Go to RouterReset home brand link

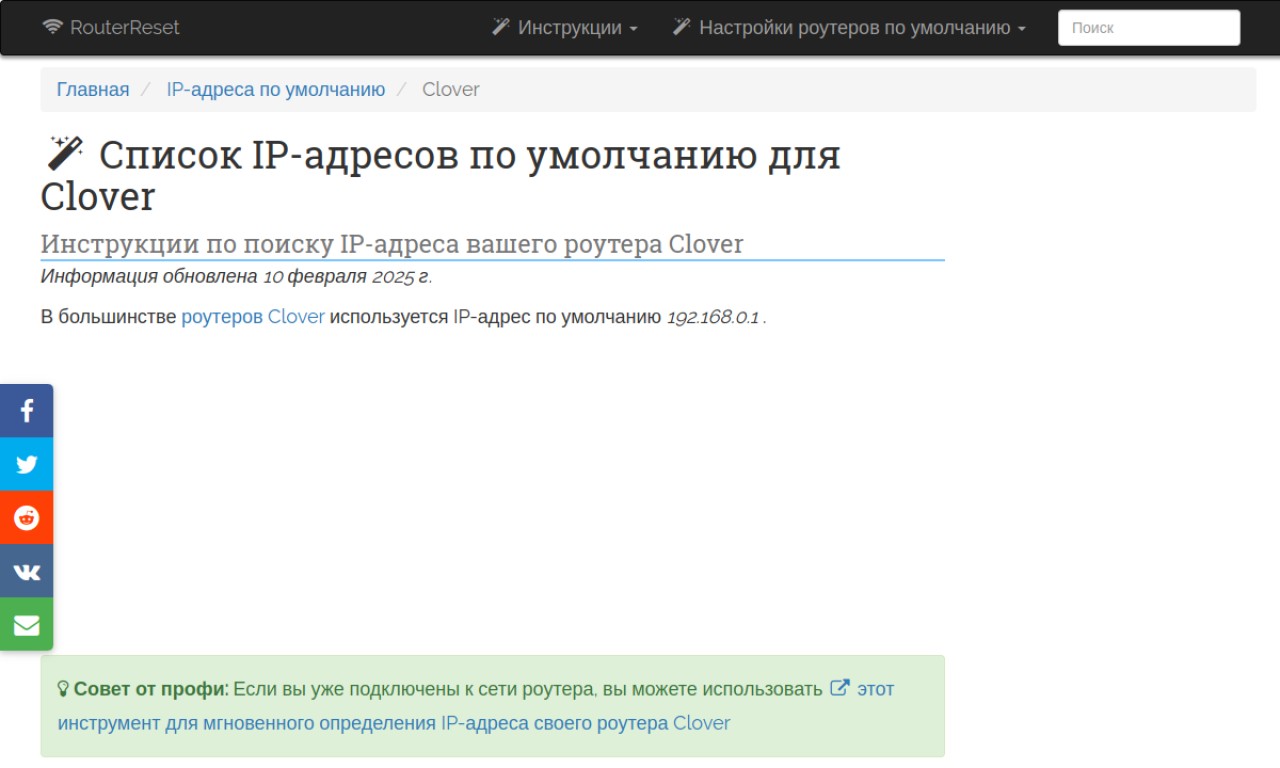click(111, 28)
